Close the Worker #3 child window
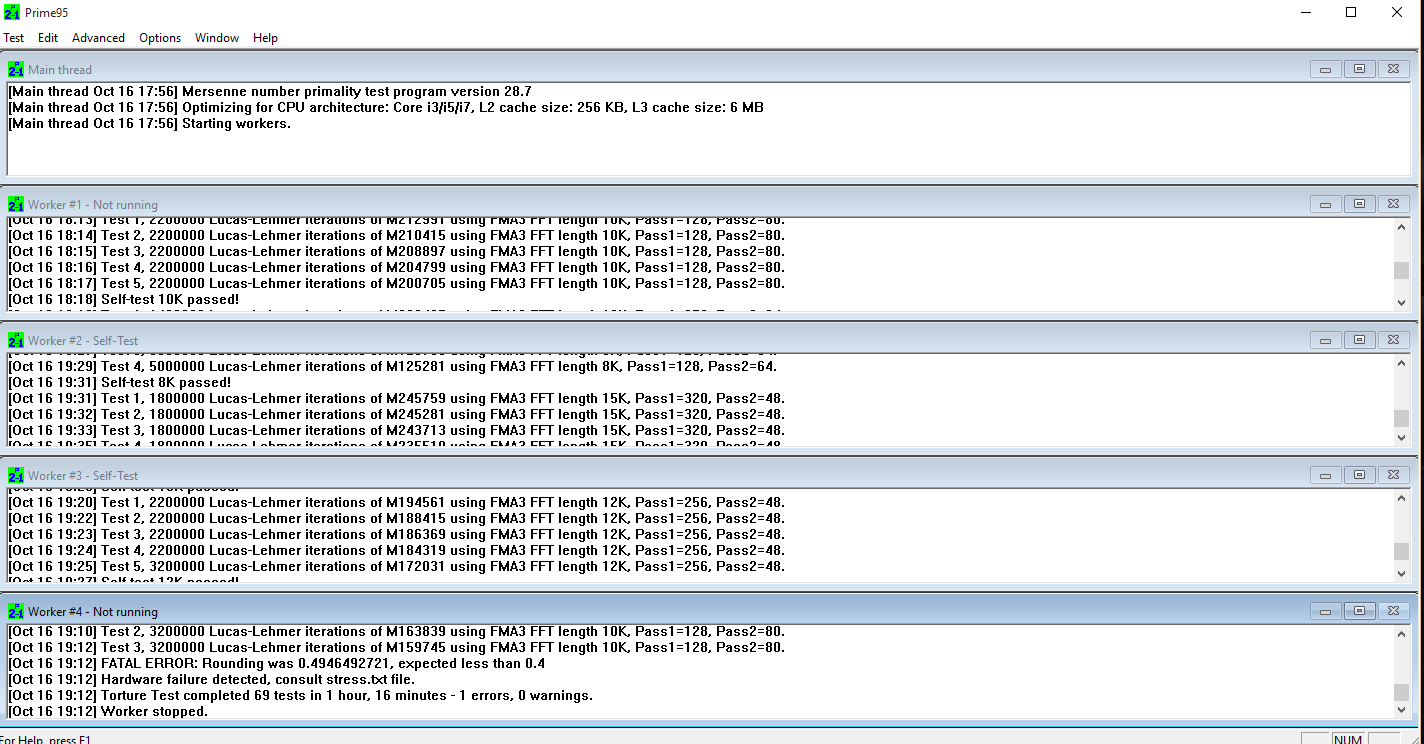1424x744 pixels. click(x=1393, y=475)
